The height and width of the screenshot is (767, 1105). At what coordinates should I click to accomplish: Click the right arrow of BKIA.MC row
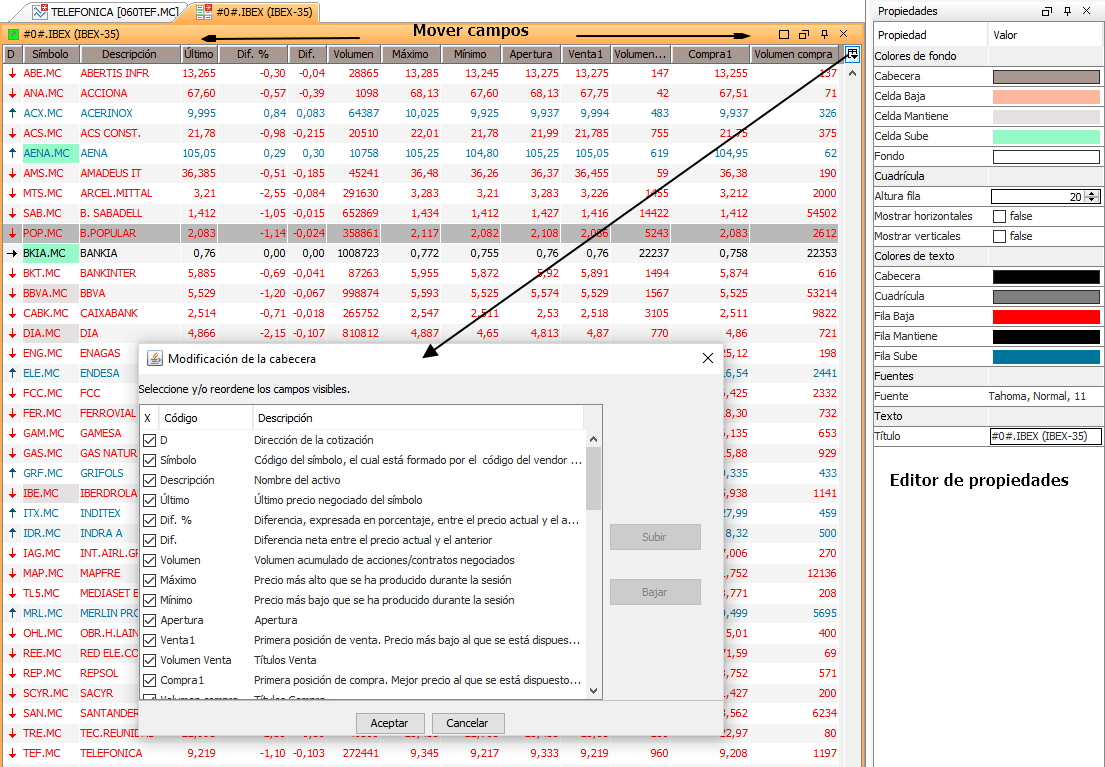point(12,253)
